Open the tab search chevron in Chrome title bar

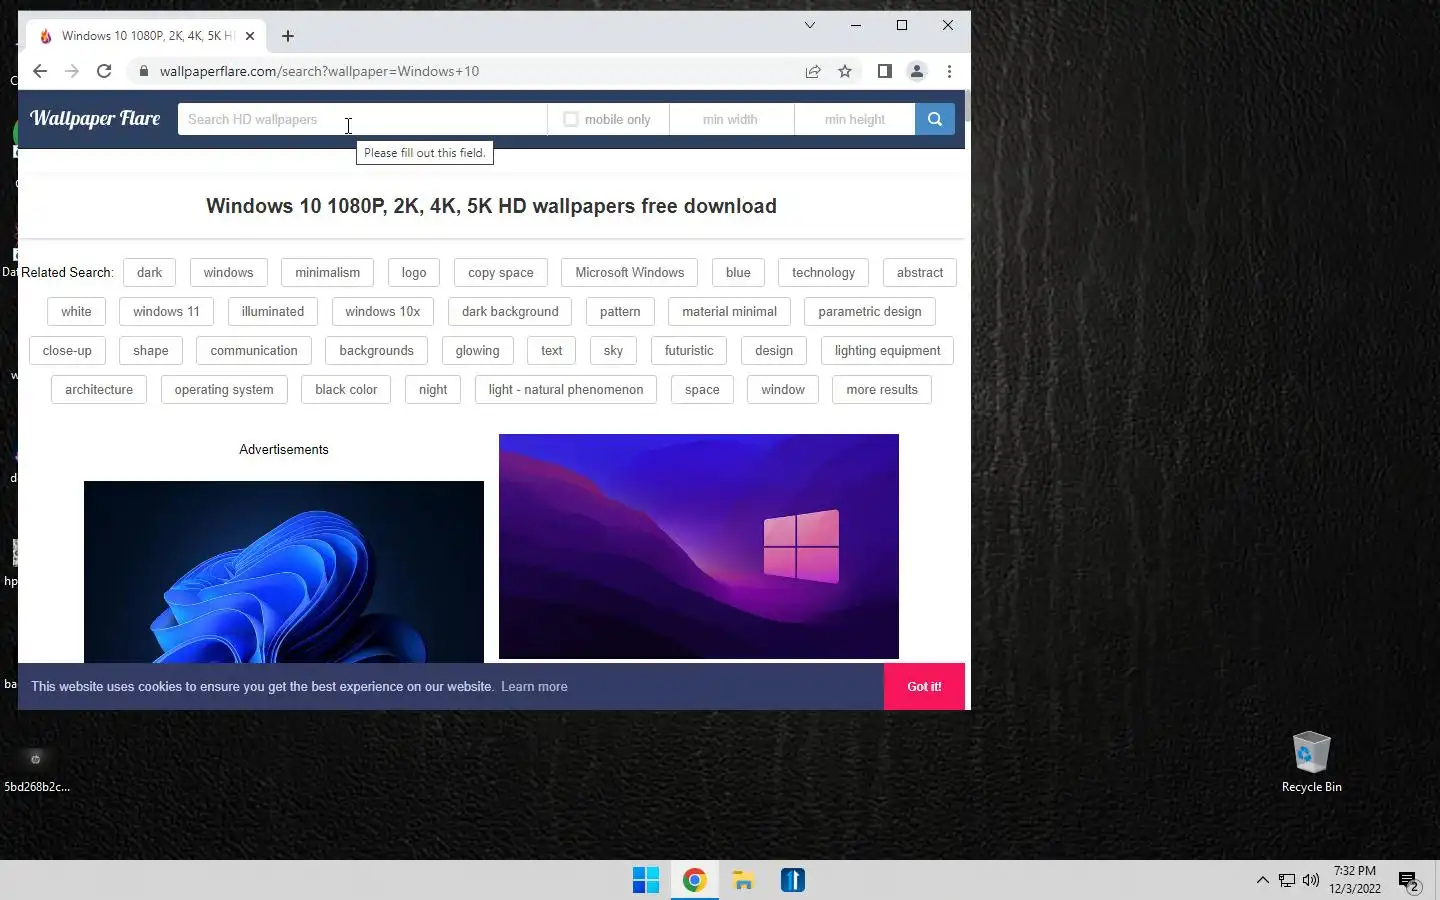[810, 25]
